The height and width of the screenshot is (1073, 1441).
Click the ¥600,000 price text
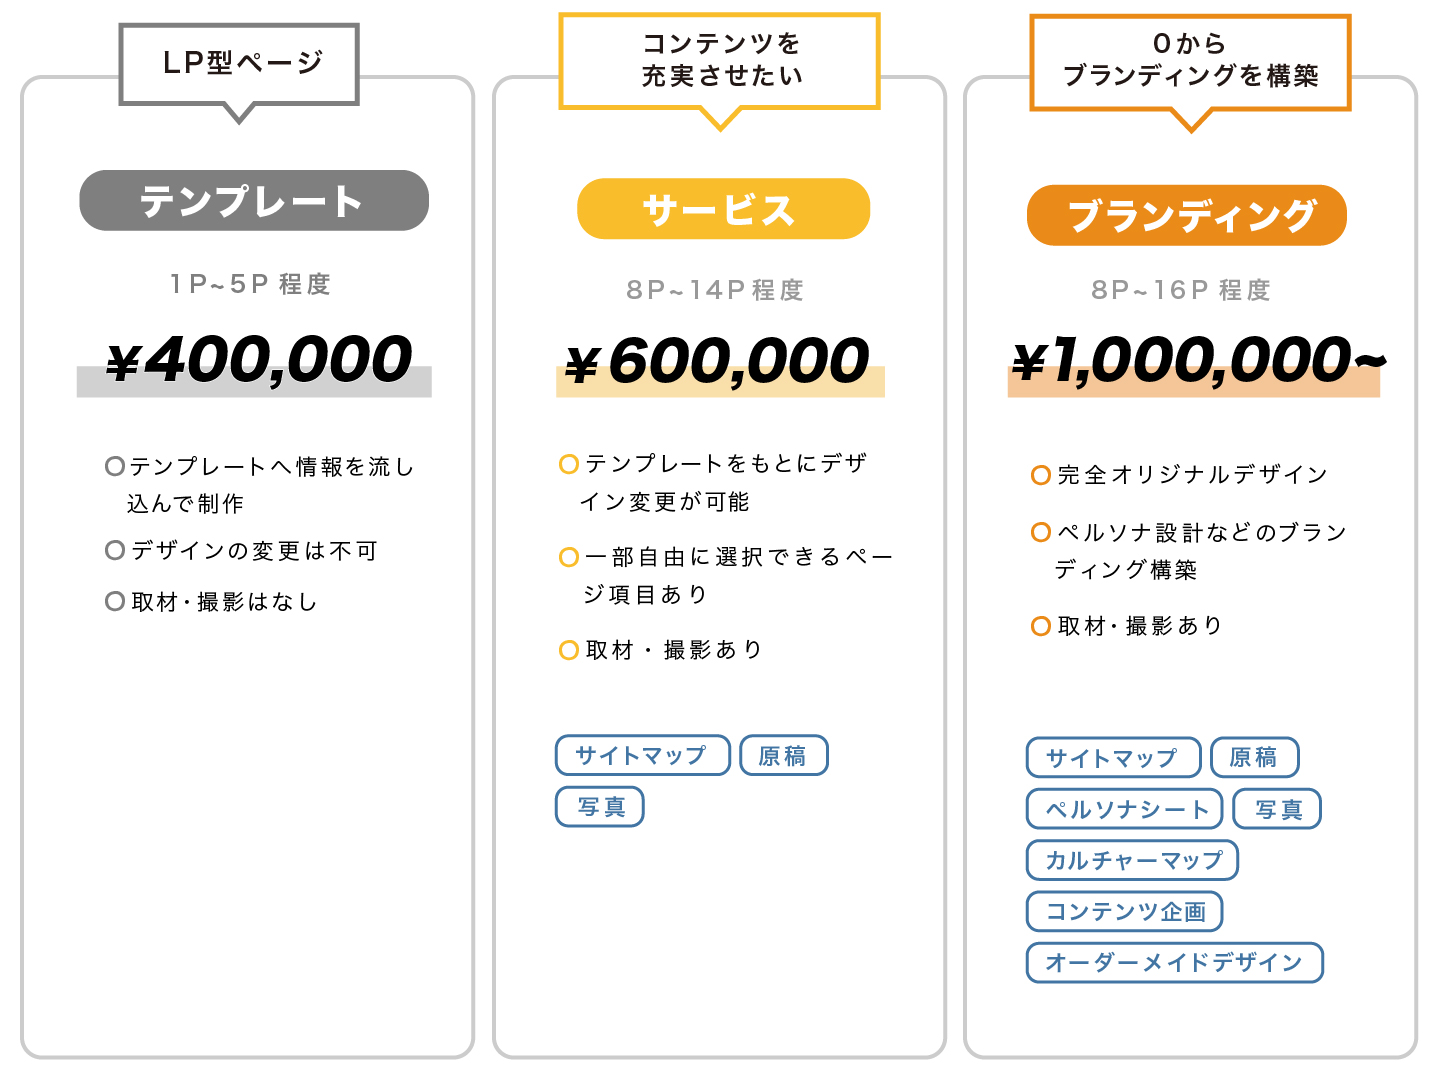click(x=718, y=362)
